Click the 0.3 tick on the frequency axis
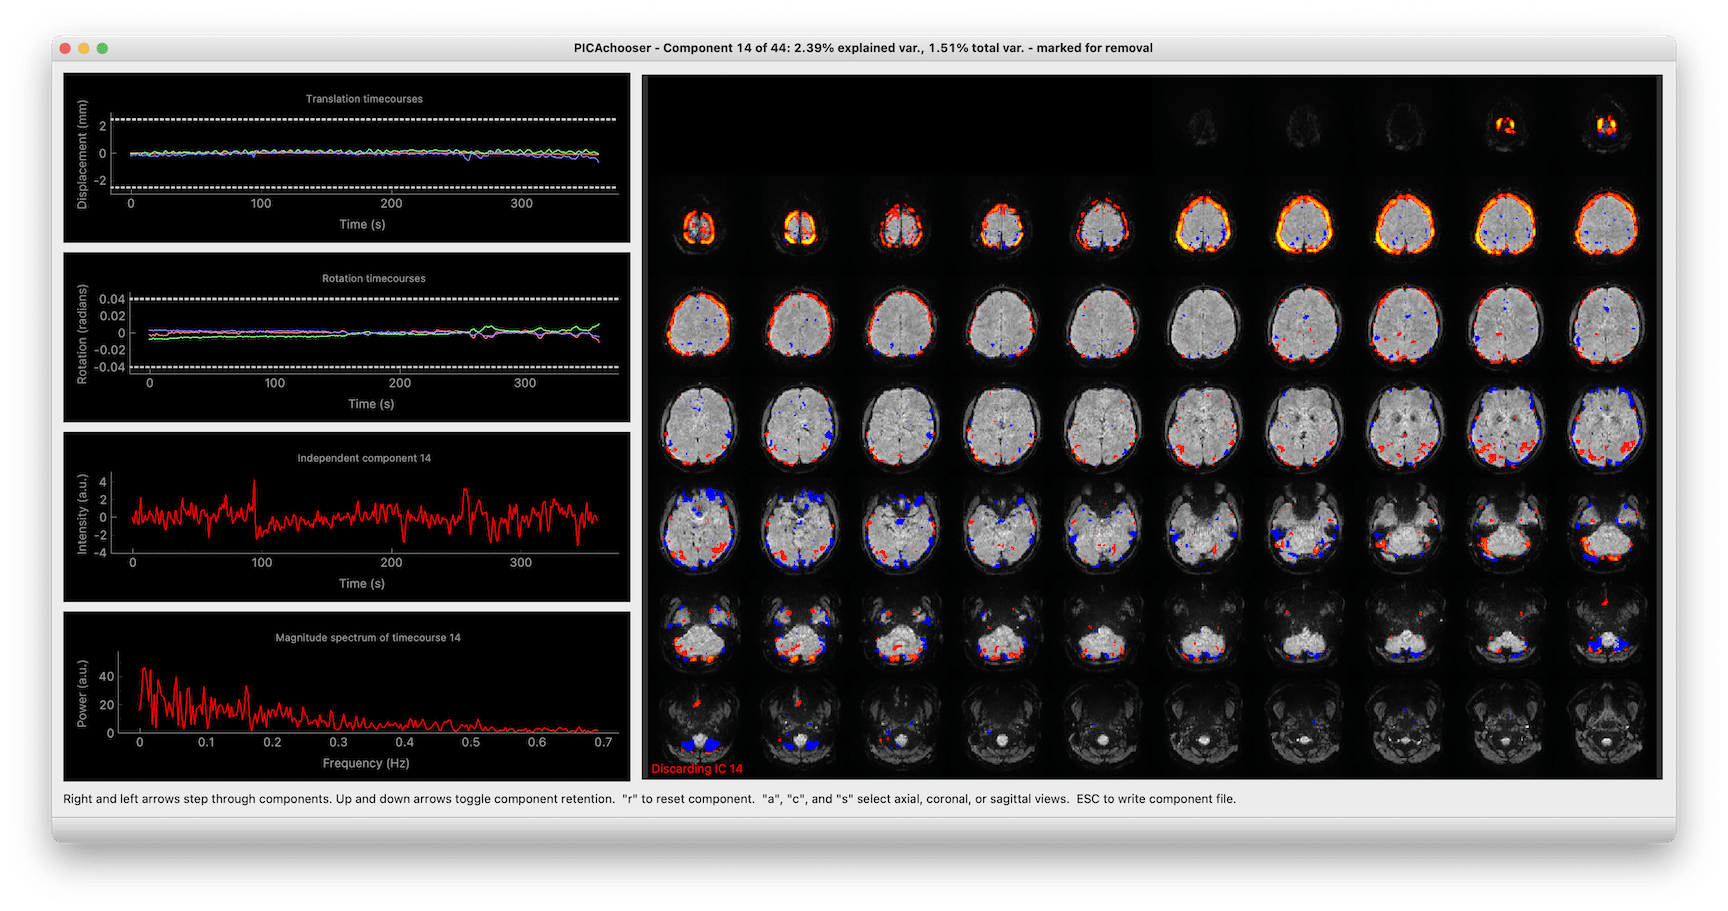Screen dimensions: 1728x911 [x=338, y=742]
